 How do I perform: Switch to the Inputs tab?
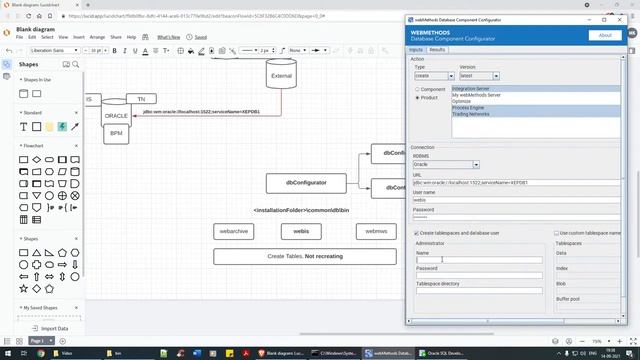pyautogui.click(x=416, y=50)
